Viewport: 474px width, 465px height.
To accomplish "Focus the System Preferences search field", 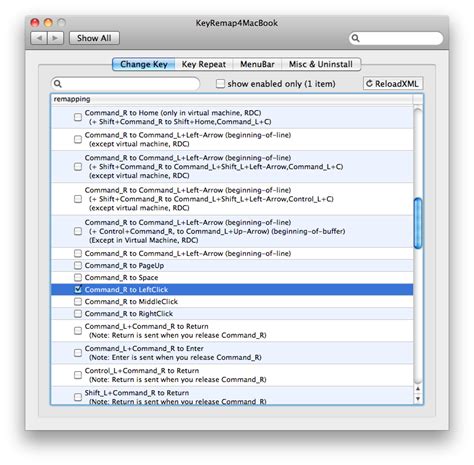I will (x=396, y=38).
